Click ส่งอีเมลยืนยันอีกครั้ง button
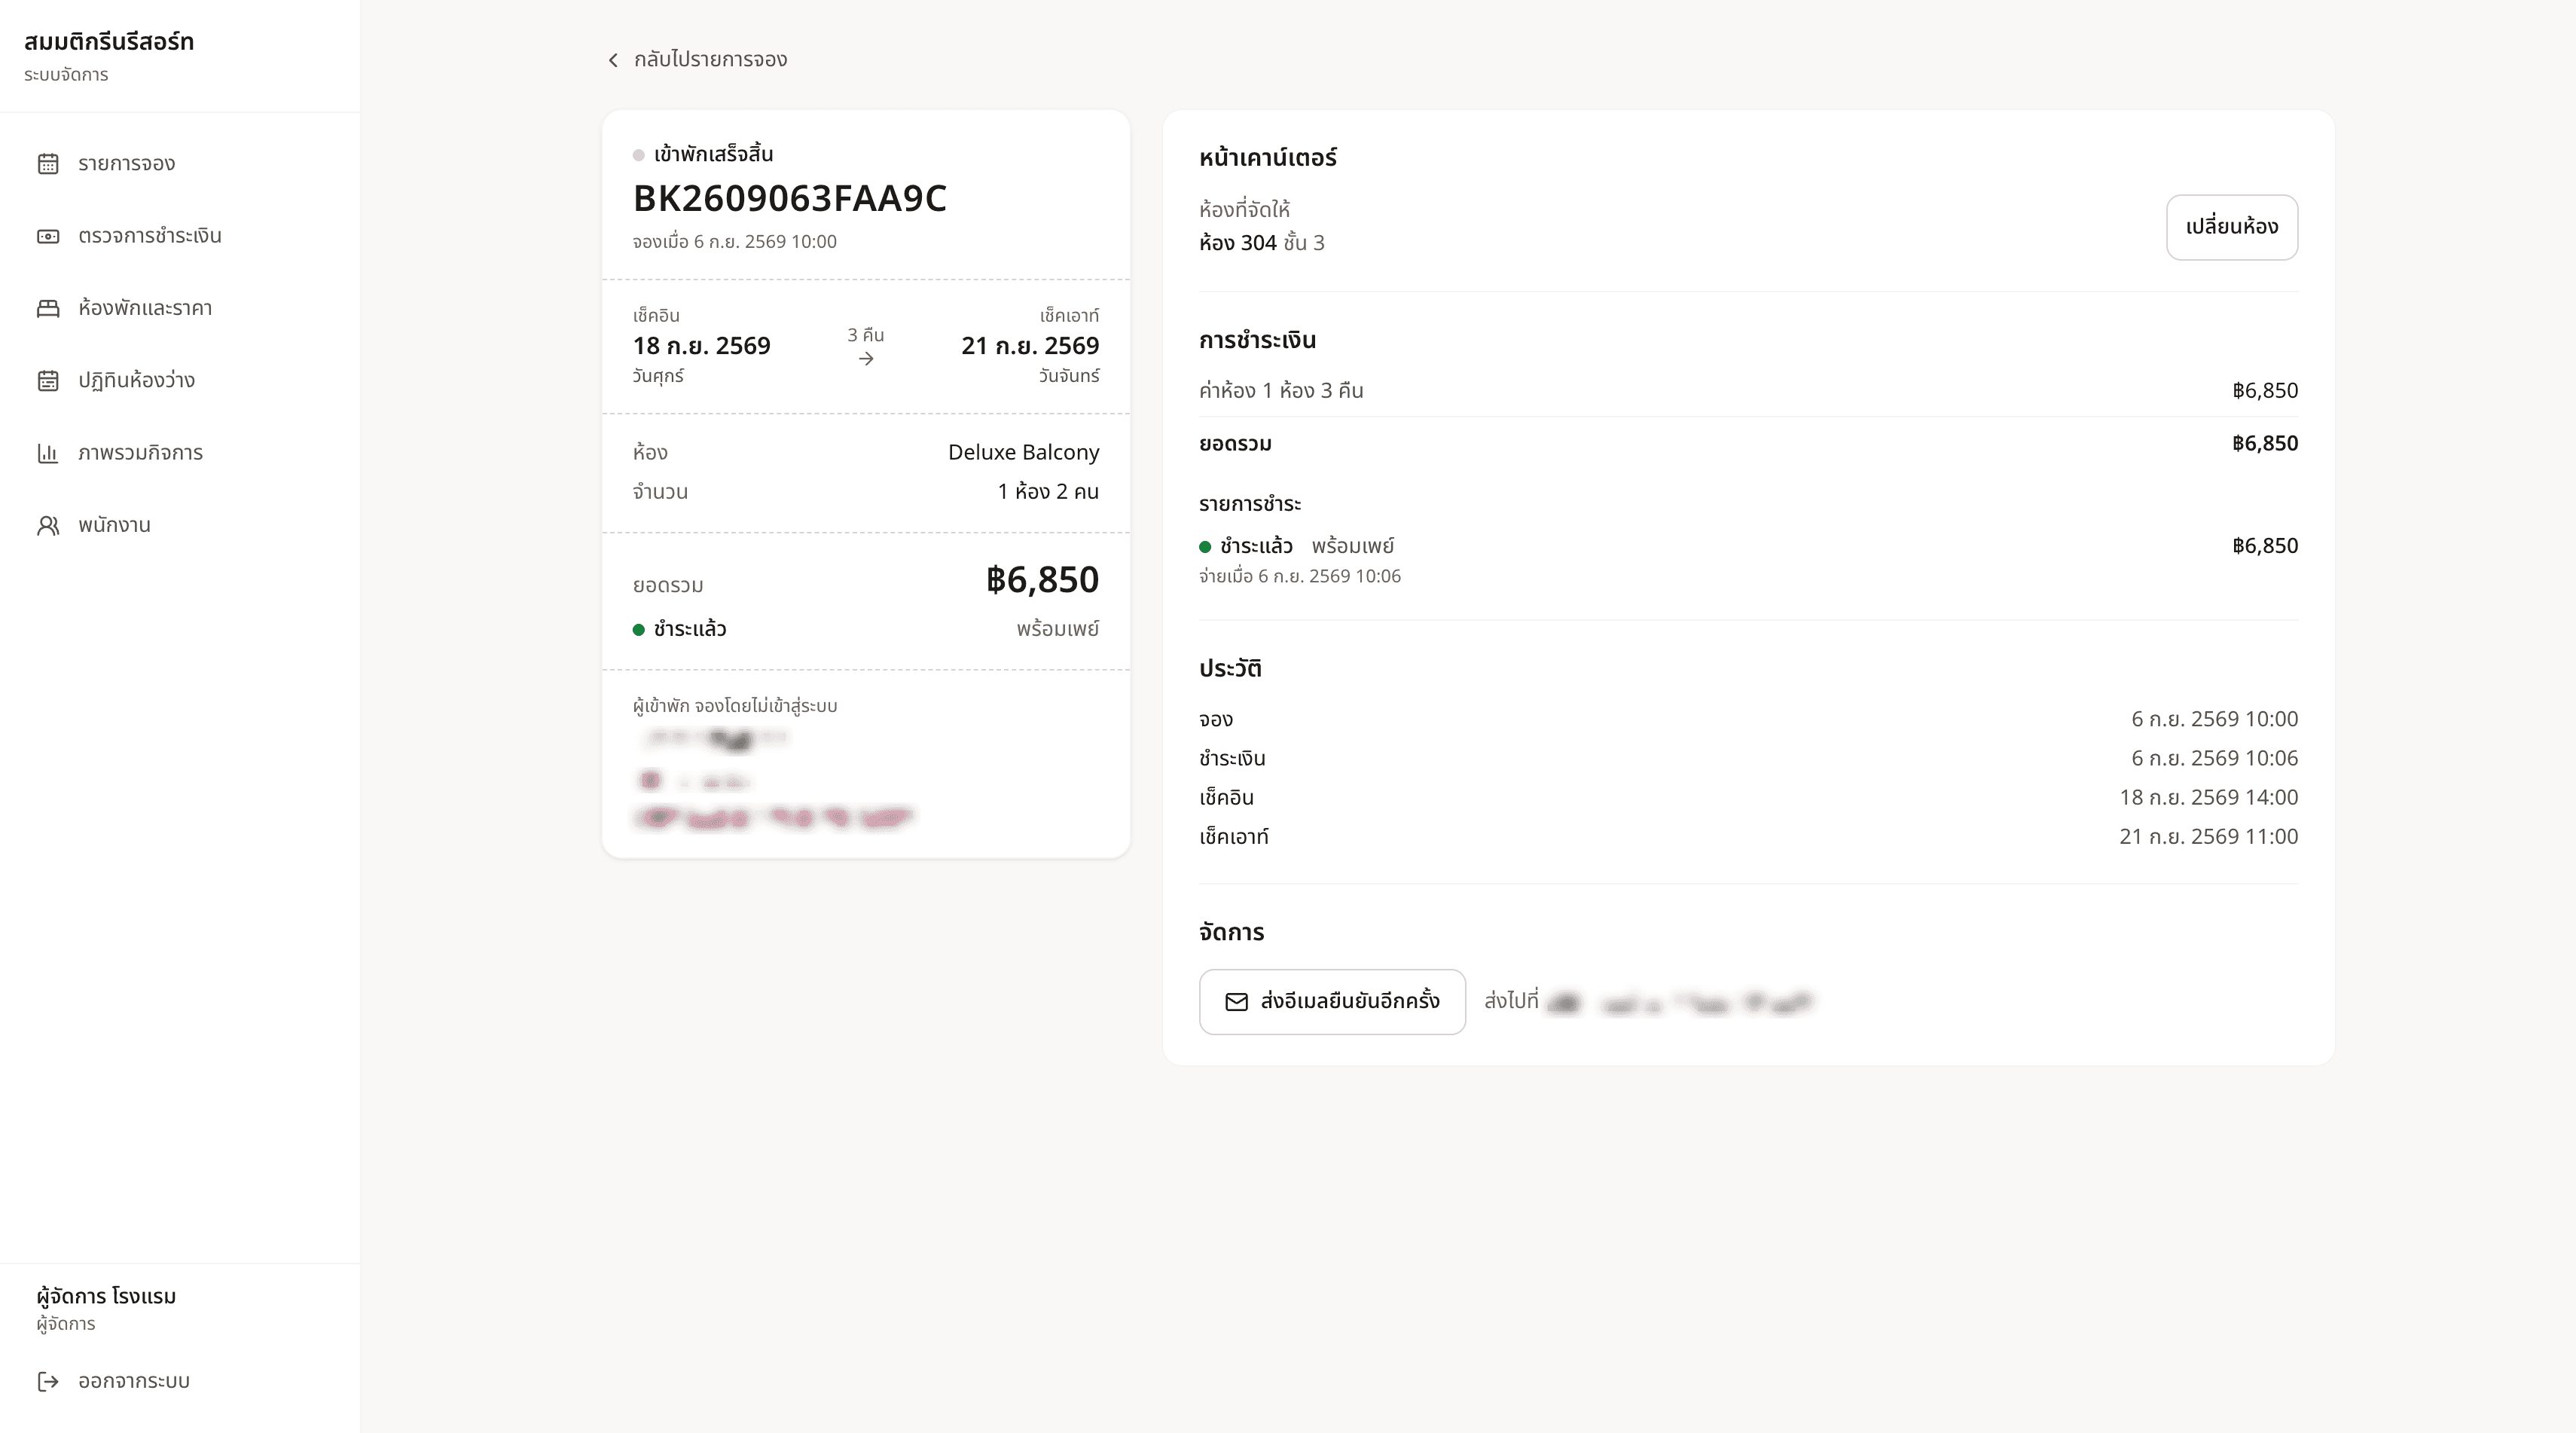2576x1433 pixels. [1332, 1002]
